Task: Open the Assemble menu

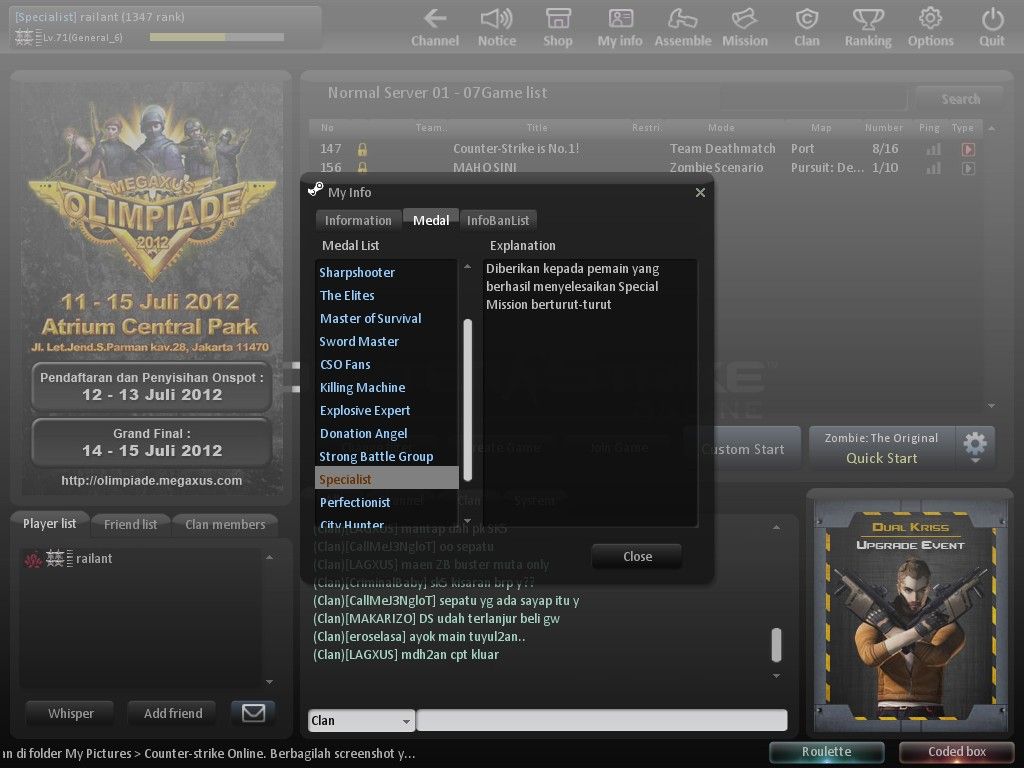Action: 682,27
